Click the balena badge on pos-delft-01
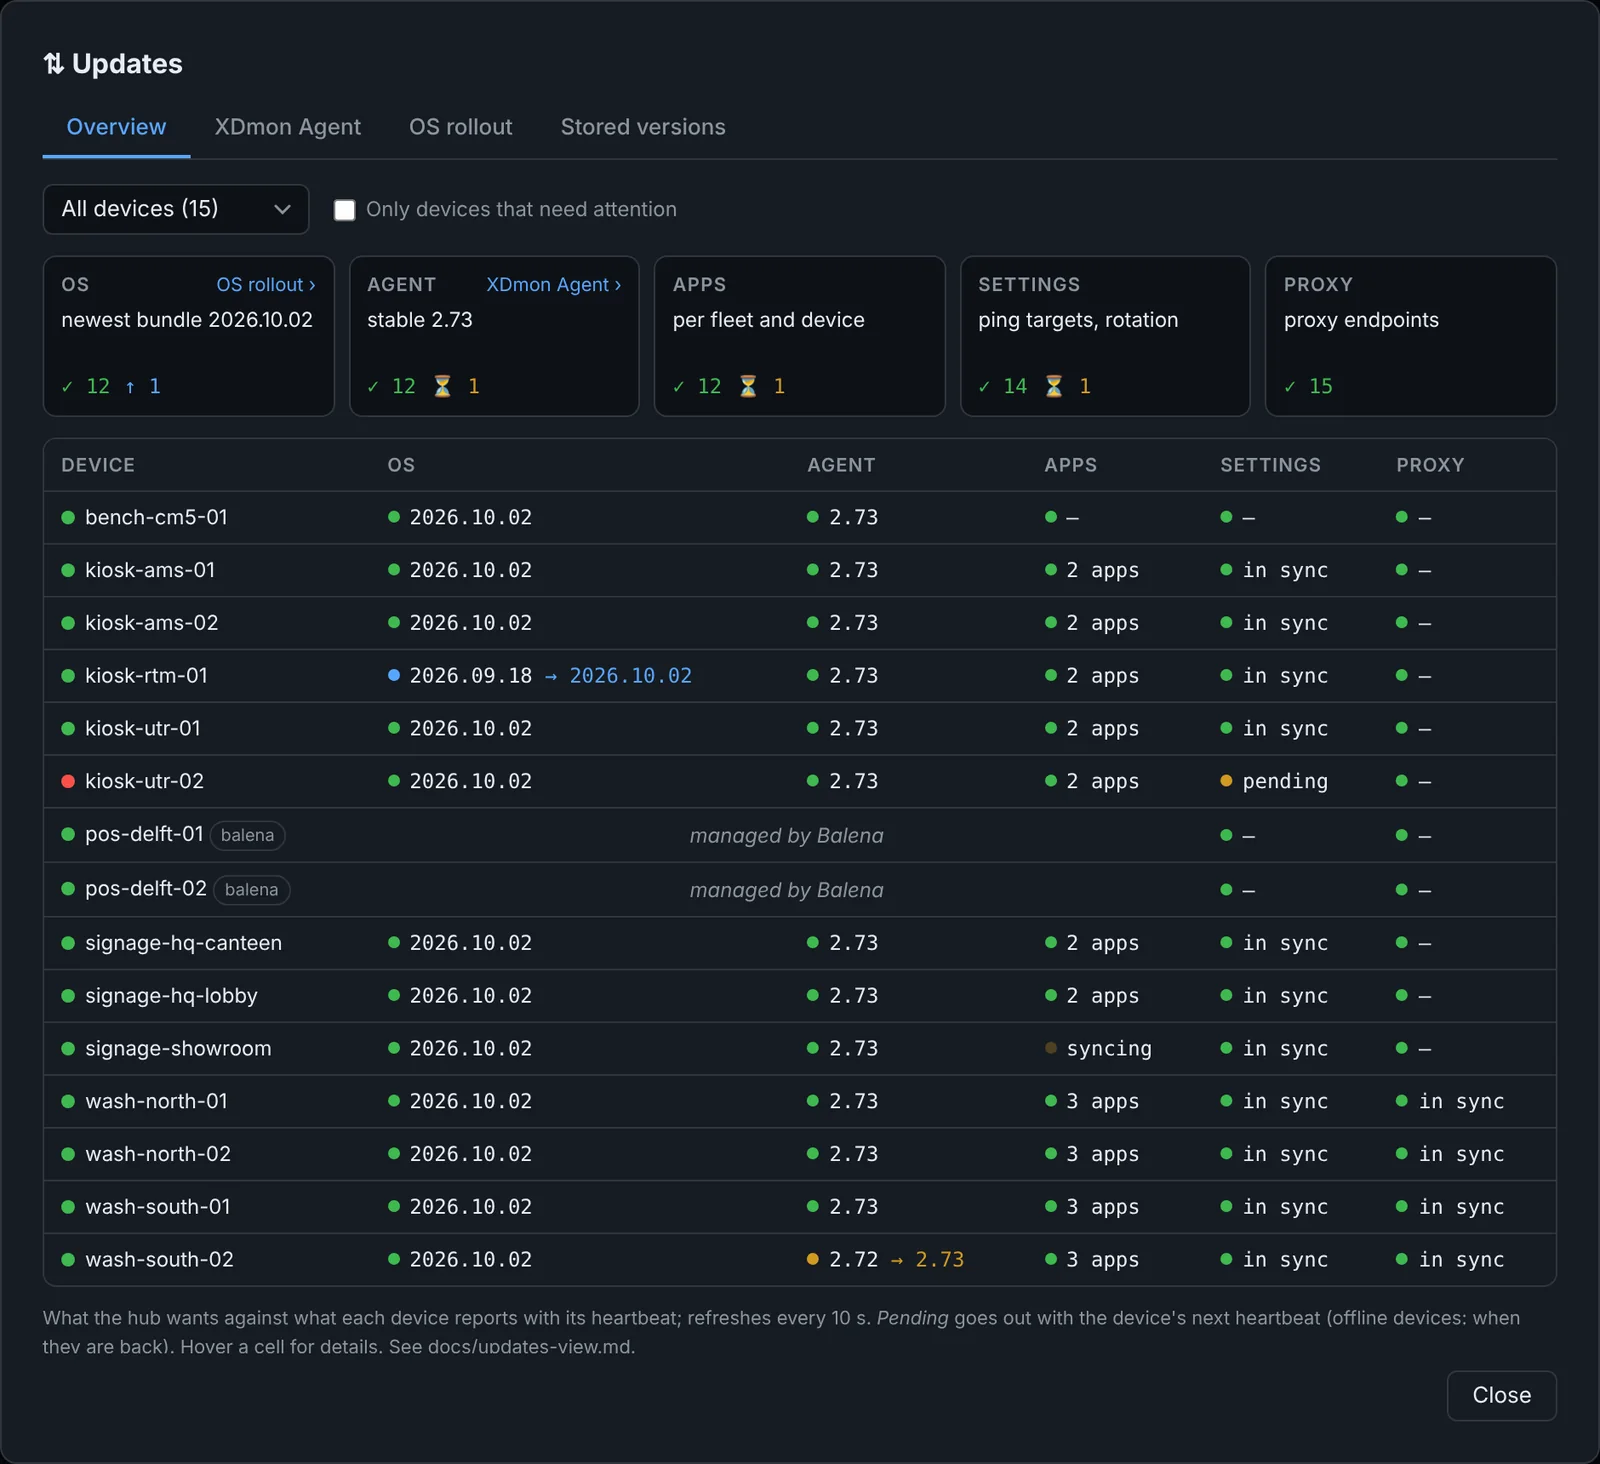This screenshot has height=1464, width=1600. [x=247, y=835]
